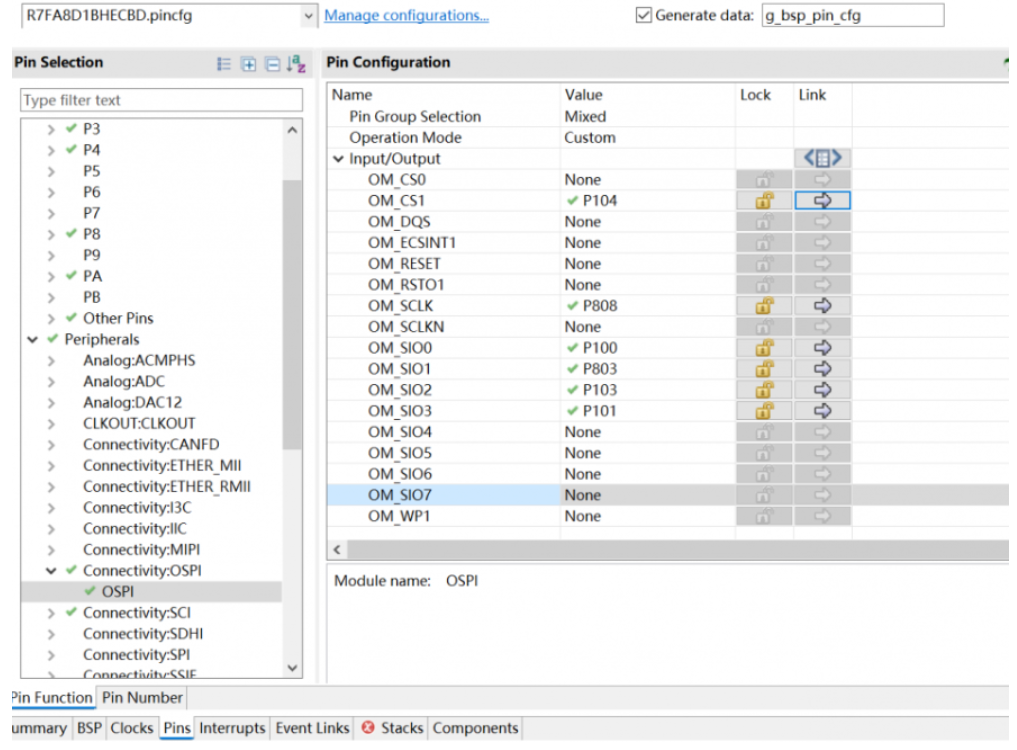The width and height of the screenshot is (1017, 750).
Task: Click the link arrow for OM_SIO3
Action: [x=823, y=411]
